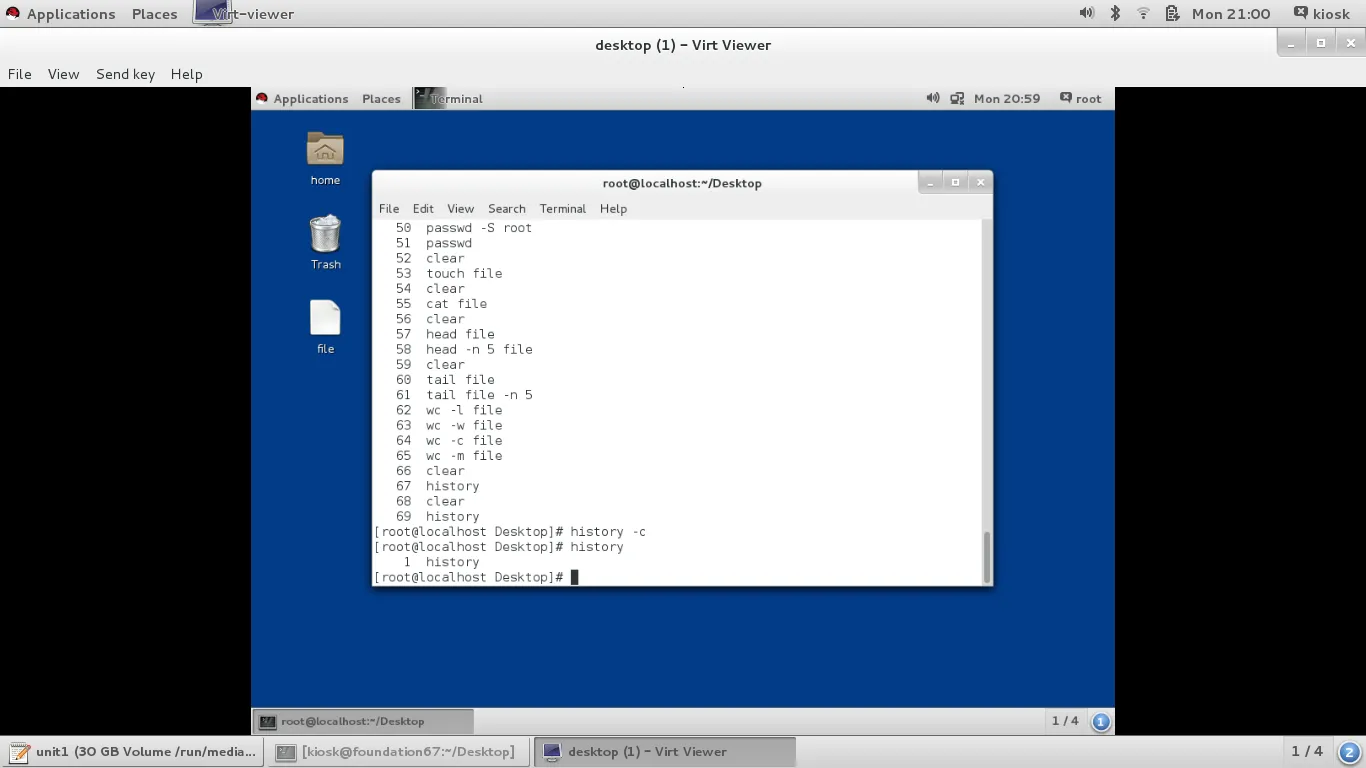Click the host Virt-viewer app menu button
Screen dimensions: 1366x768
[244, 13]
